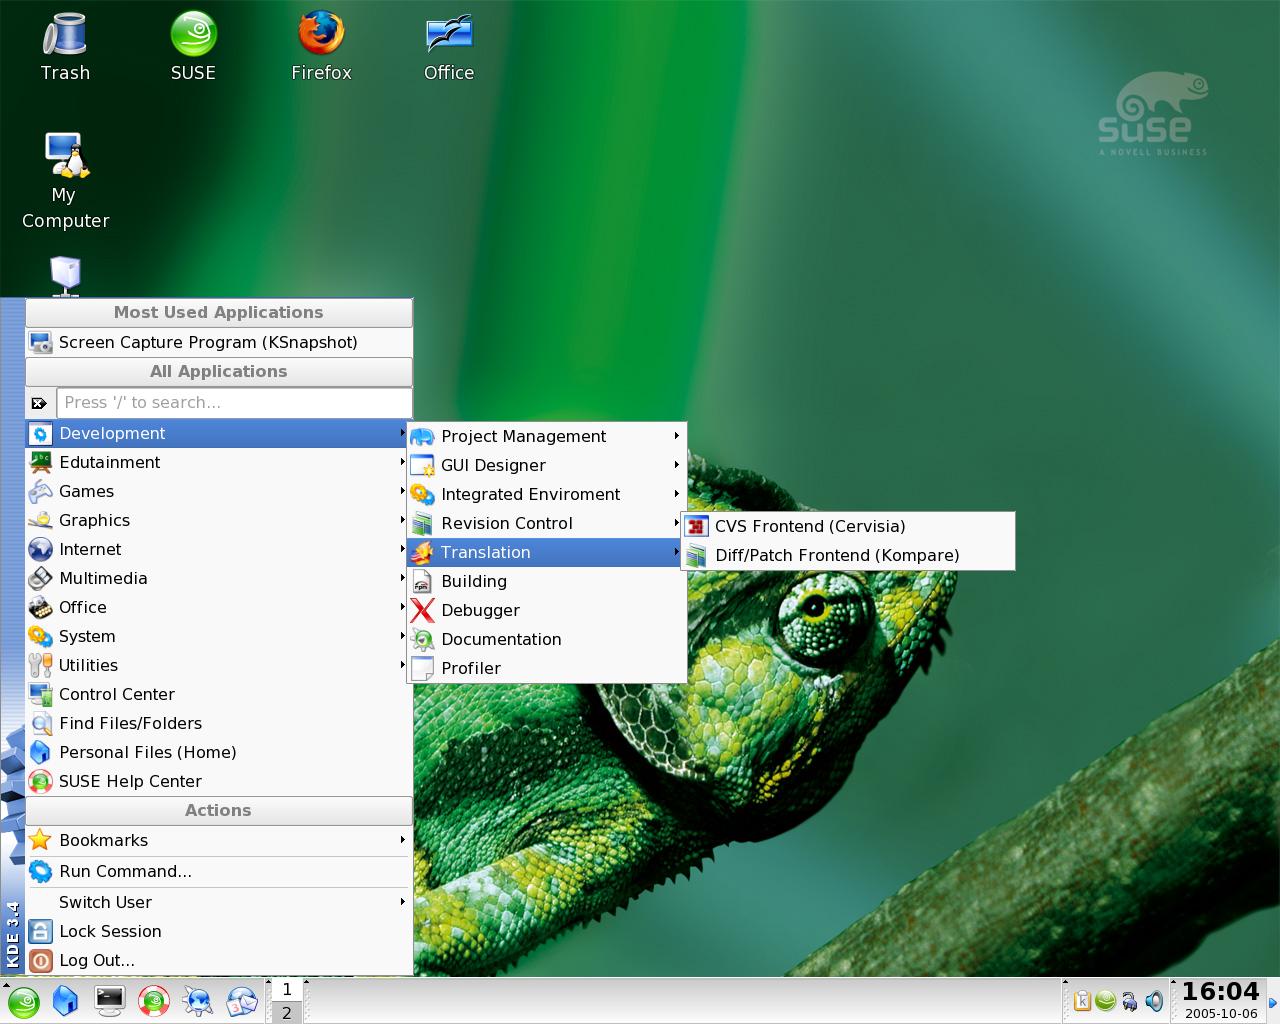The height and width of the screenshot is (1024, 1280).
Task: Launch Firefox from the desktop icon
Action: (x=321, y=46)
